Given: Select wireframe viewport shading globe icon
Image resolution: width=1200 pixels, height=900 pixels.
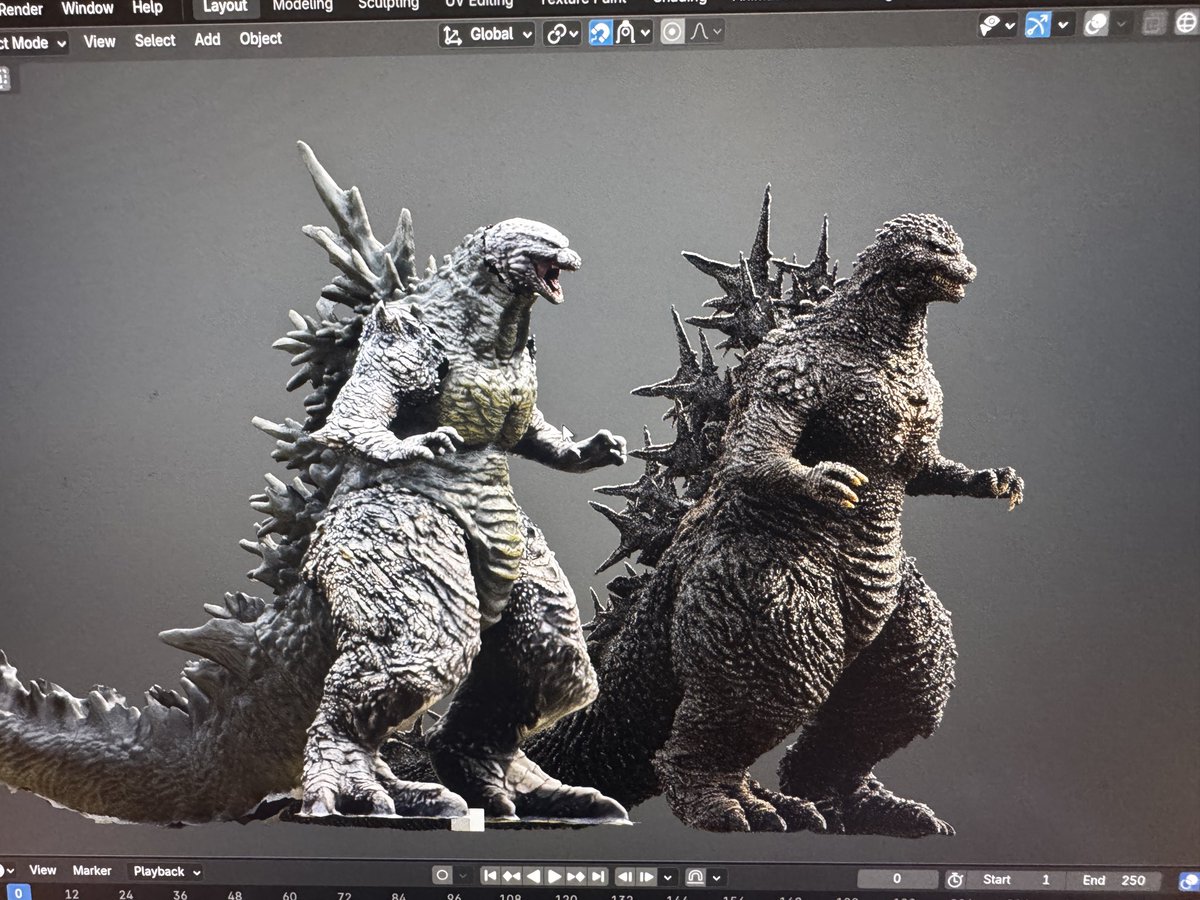Looking at the screenshot, I should coord(1188,22).
